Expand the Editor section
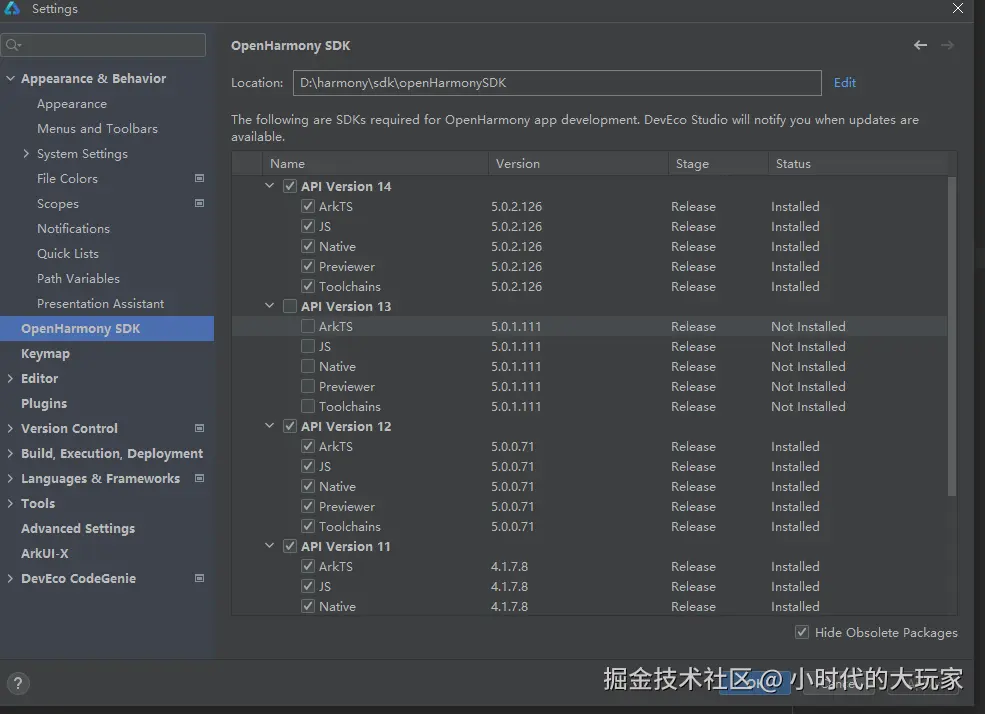The width and height of the screenshot is (985, 714). (x=10, y=378)
